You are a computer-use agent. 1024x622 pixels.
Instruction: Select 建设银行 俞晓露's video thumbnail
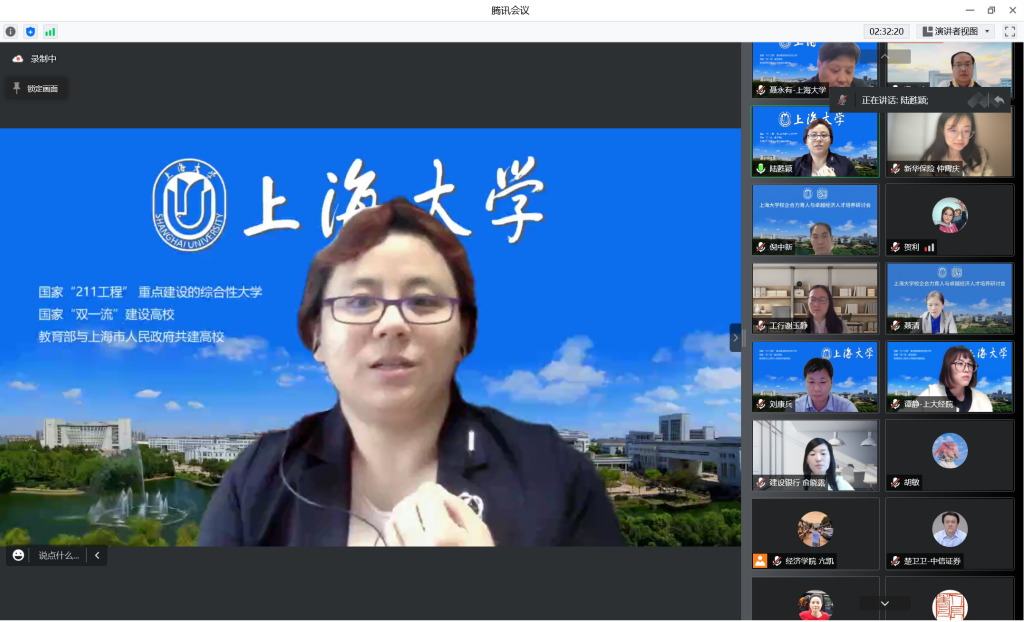click(x=815, y=455)
